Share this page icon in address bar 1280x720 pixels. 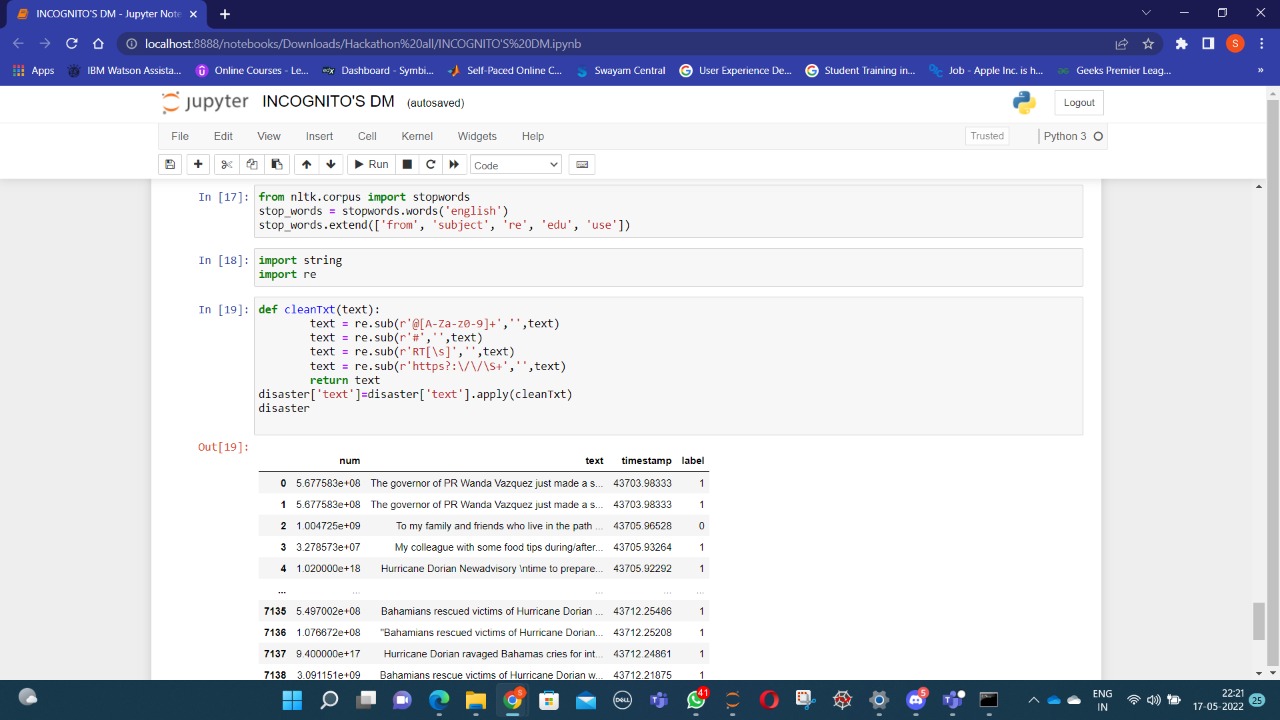(1122, 43)
